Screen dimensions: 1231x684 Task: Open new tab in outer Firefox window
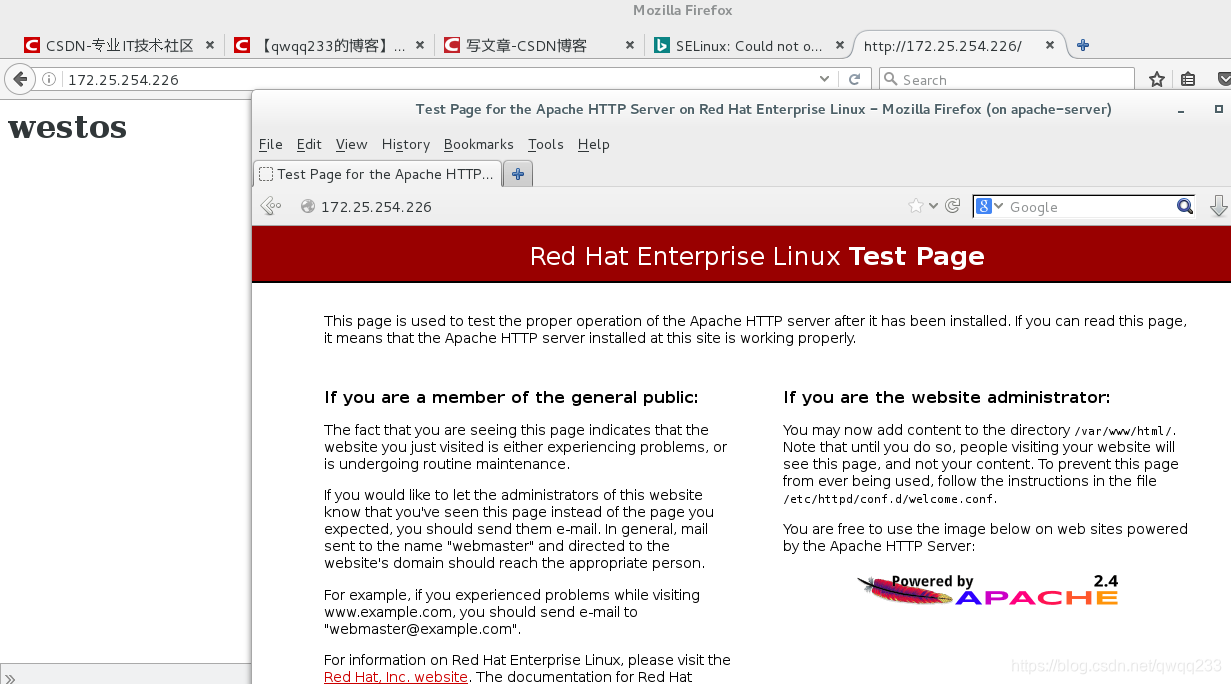1082,45
